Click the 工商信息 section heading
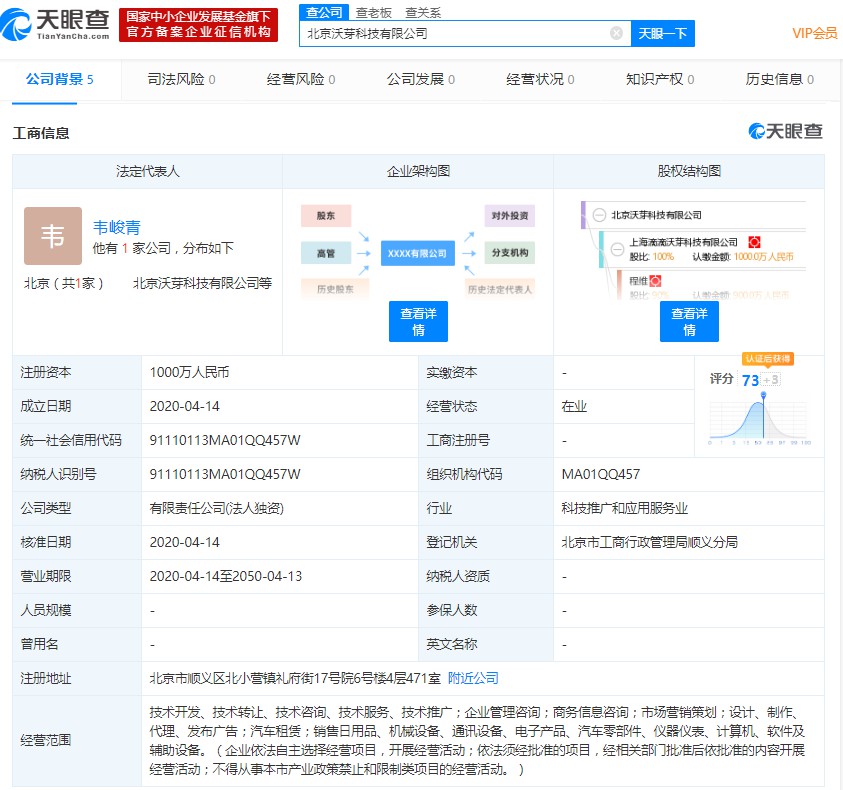Image resolution: width=843 pixels, height=790 pixels. click(41, 133)
